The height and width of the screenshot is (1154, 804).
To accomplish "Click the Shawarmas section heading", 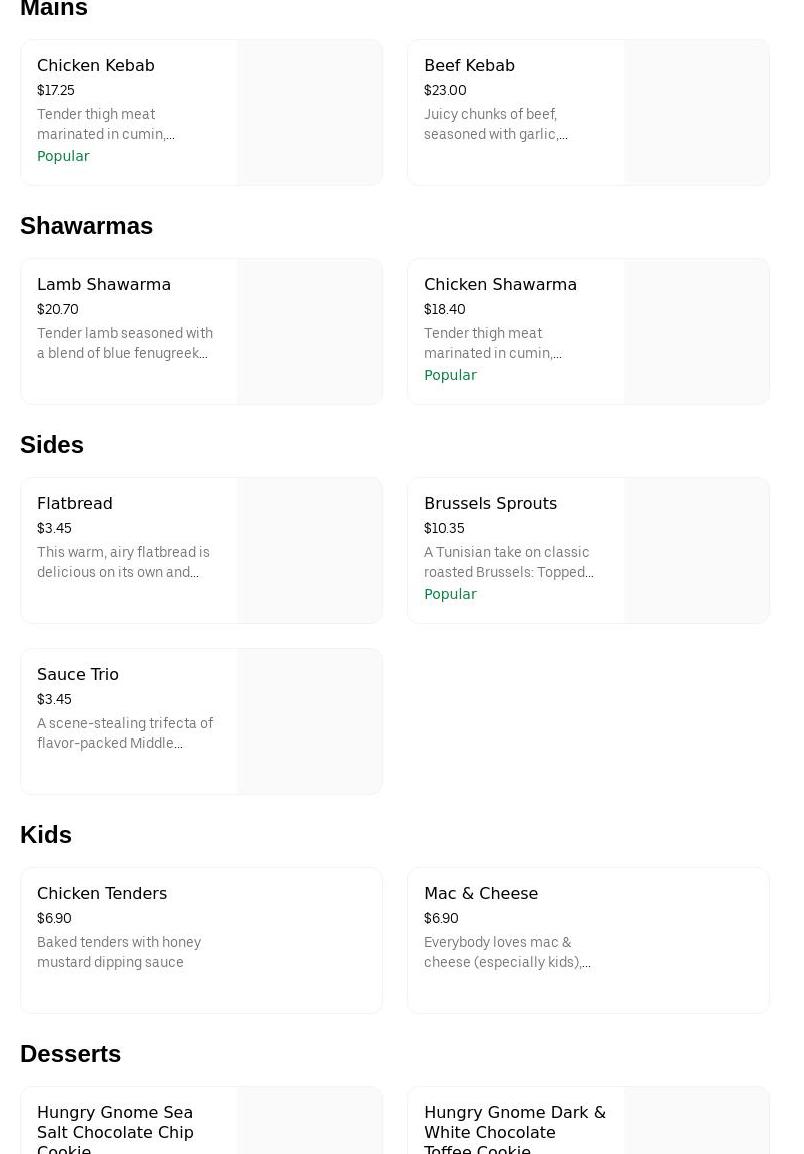I will pyautogui.click(x=87, y=226).
